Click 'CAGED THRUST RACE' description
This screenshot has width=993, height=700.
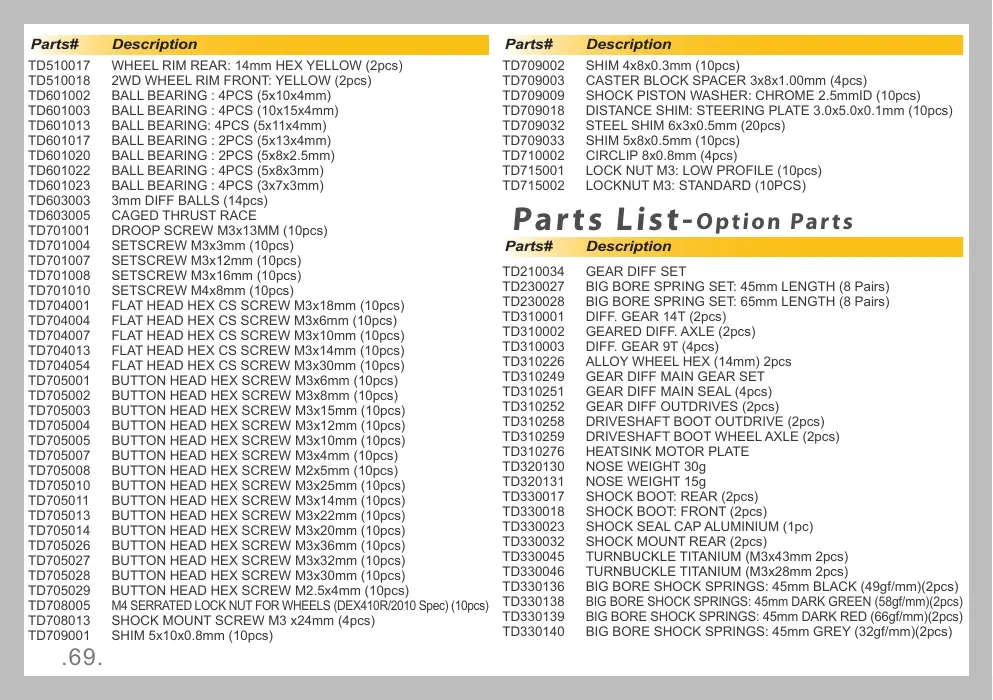(184, 215)
